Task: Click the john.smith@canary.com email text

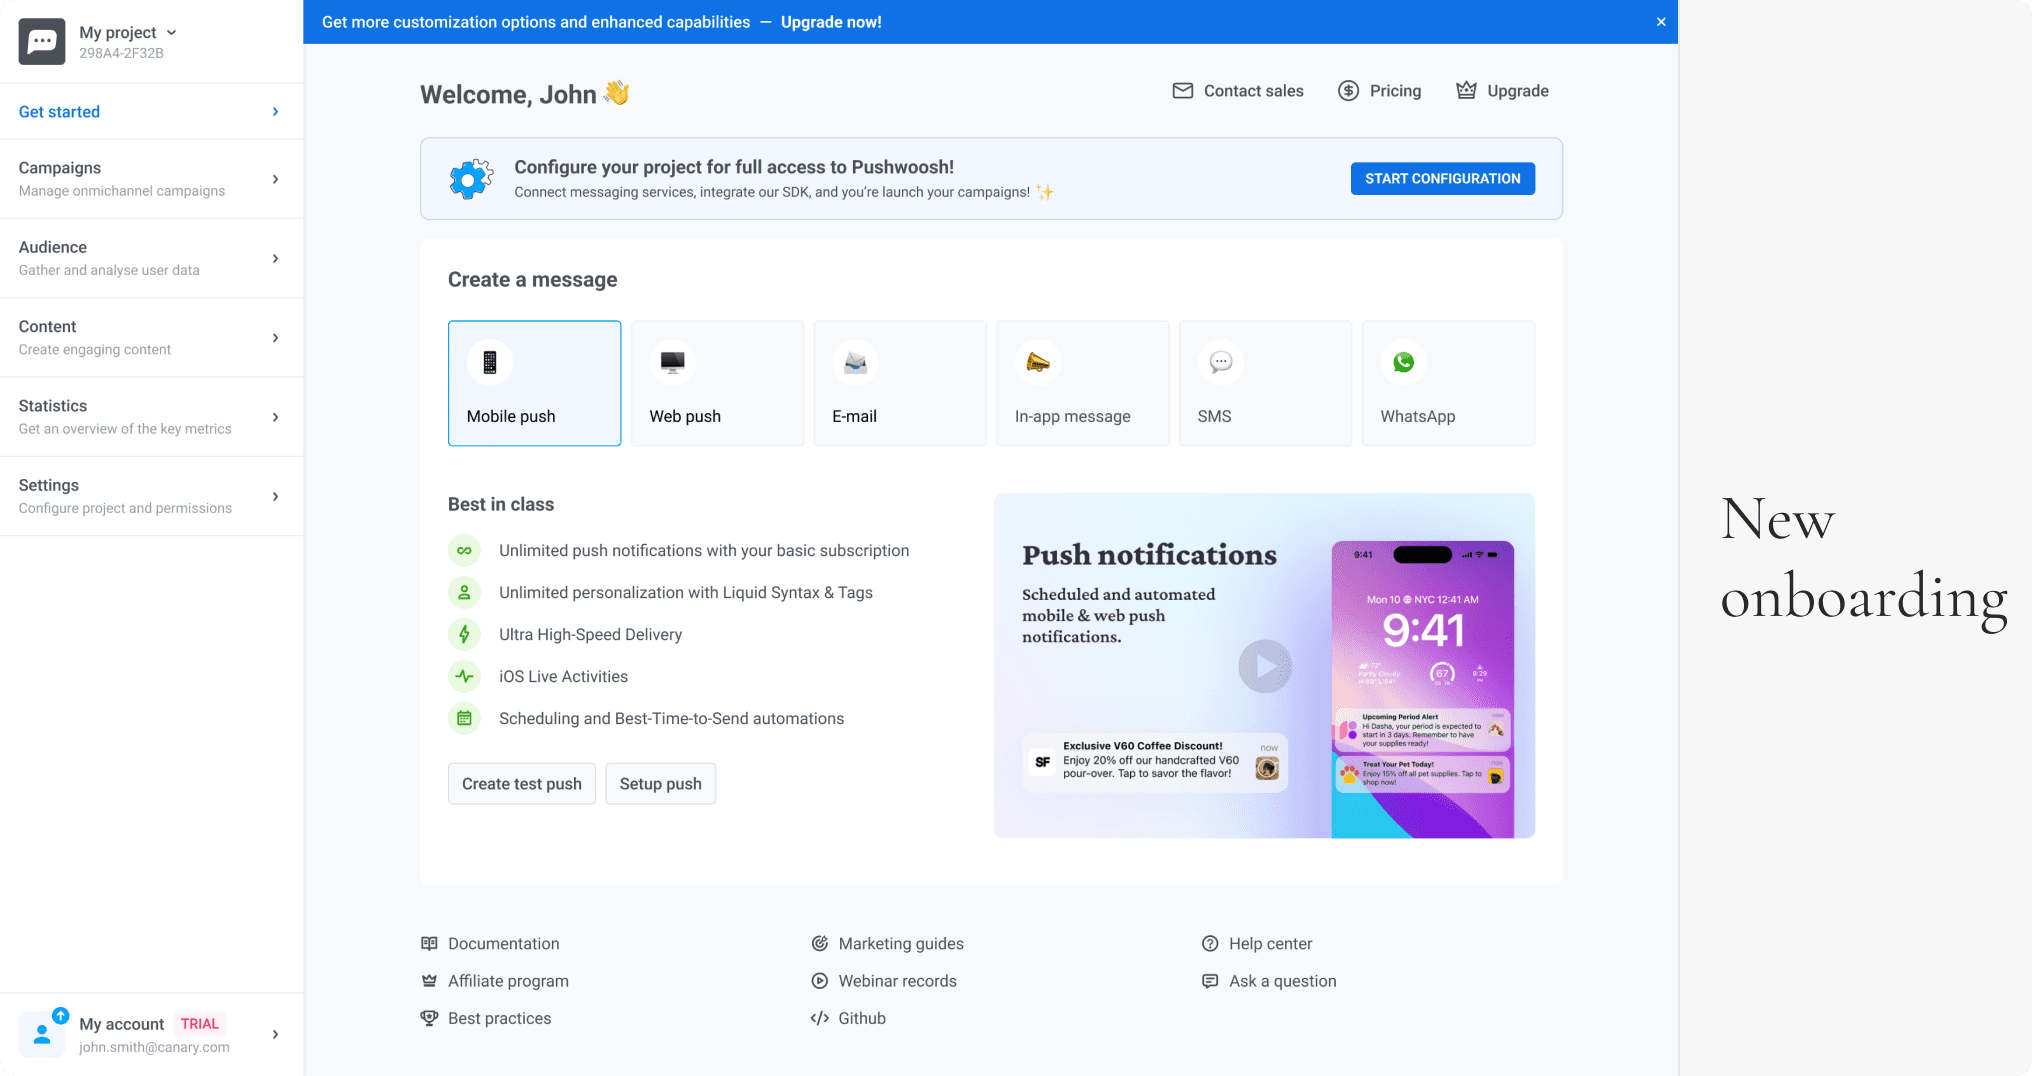Action: [154, 1047]
